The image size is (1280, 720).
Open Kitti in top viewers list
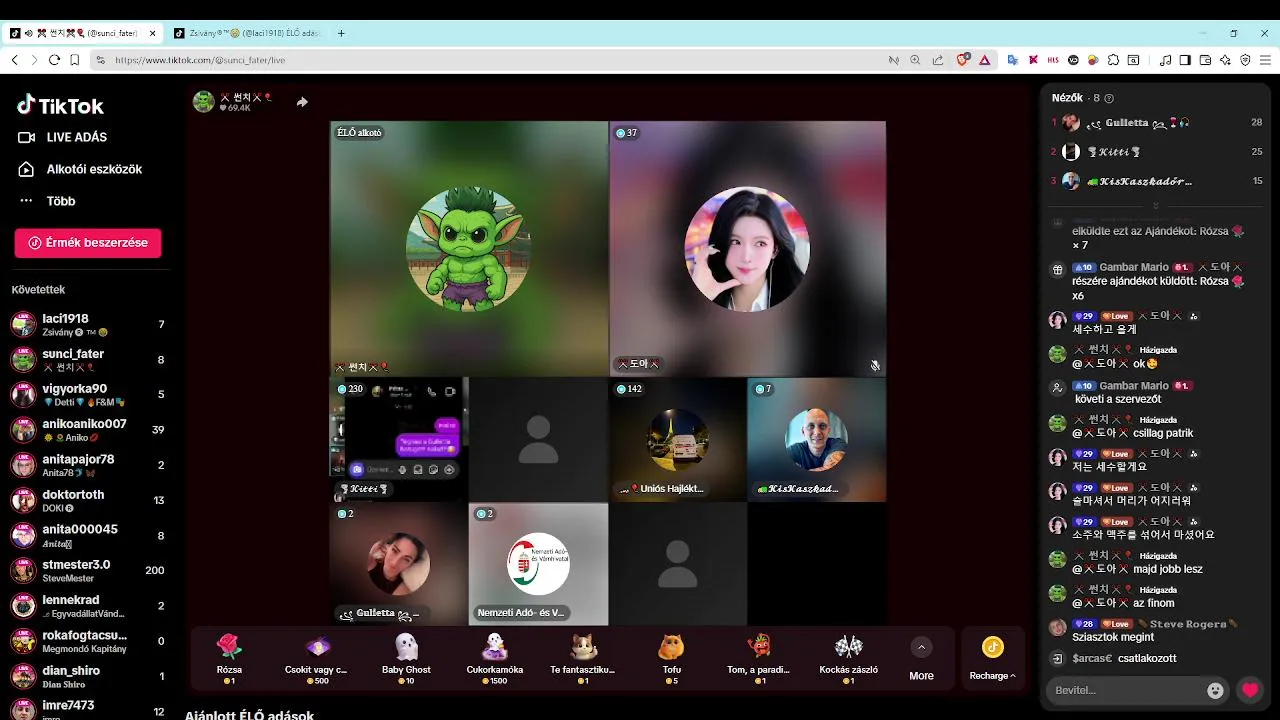tap(1156, 152)
